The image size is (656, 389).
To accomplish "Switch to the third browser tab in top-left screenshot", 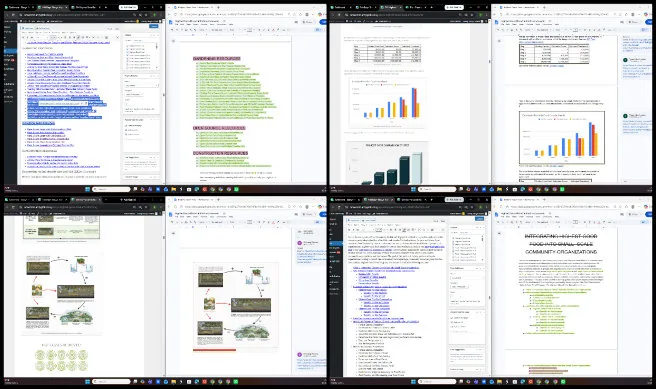I will point(87,7).
